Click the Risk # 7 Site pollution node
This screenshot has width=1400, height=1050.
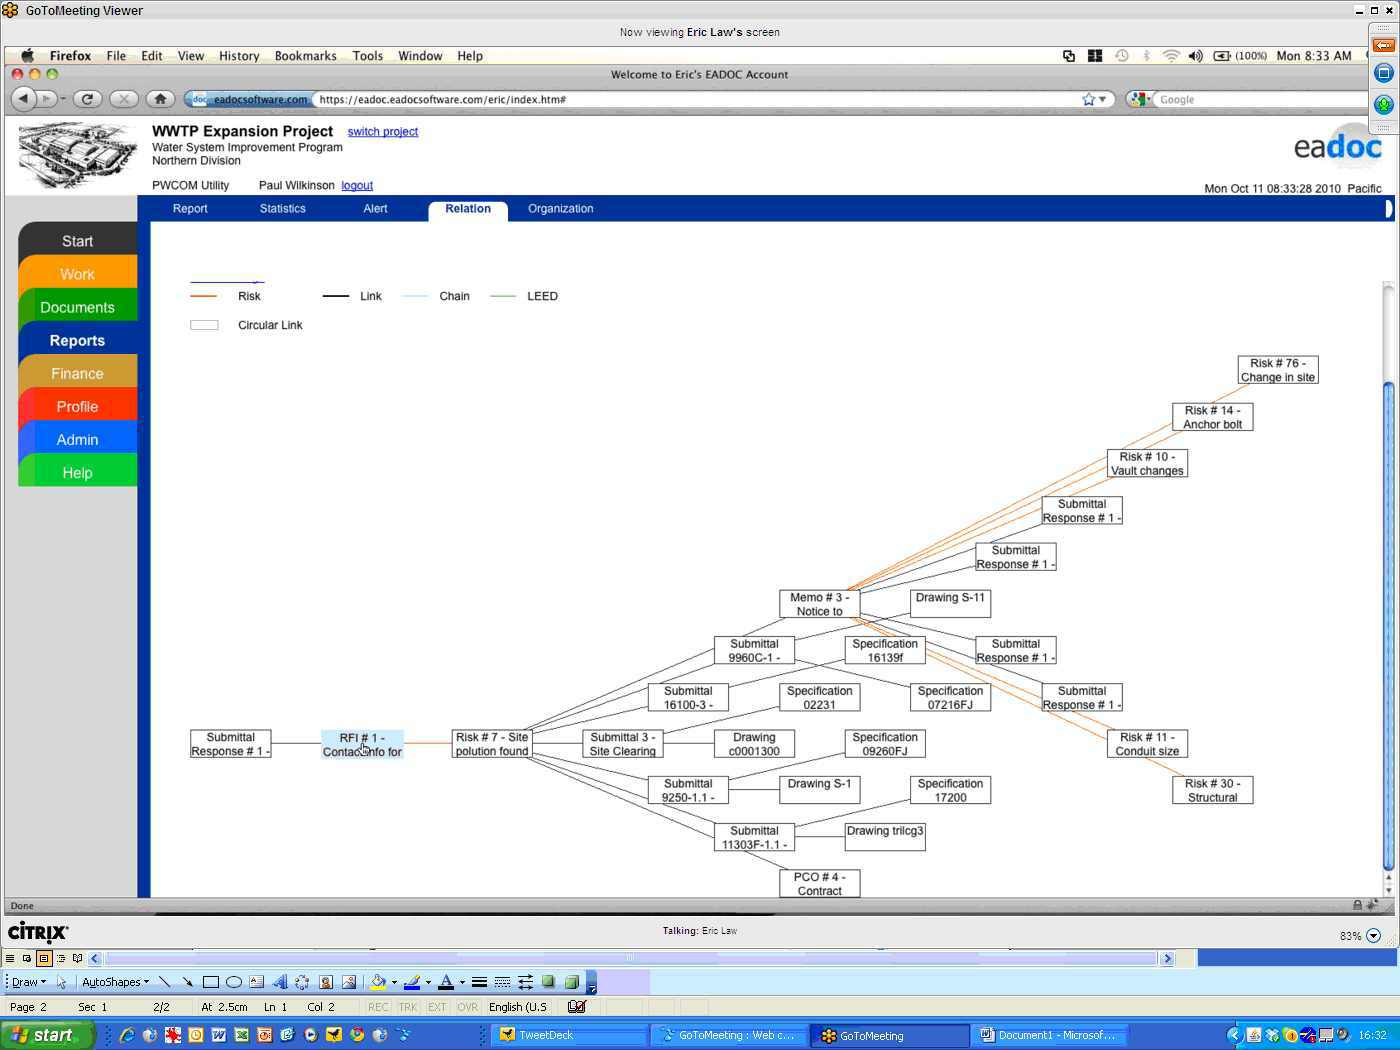tap(491, 744)
